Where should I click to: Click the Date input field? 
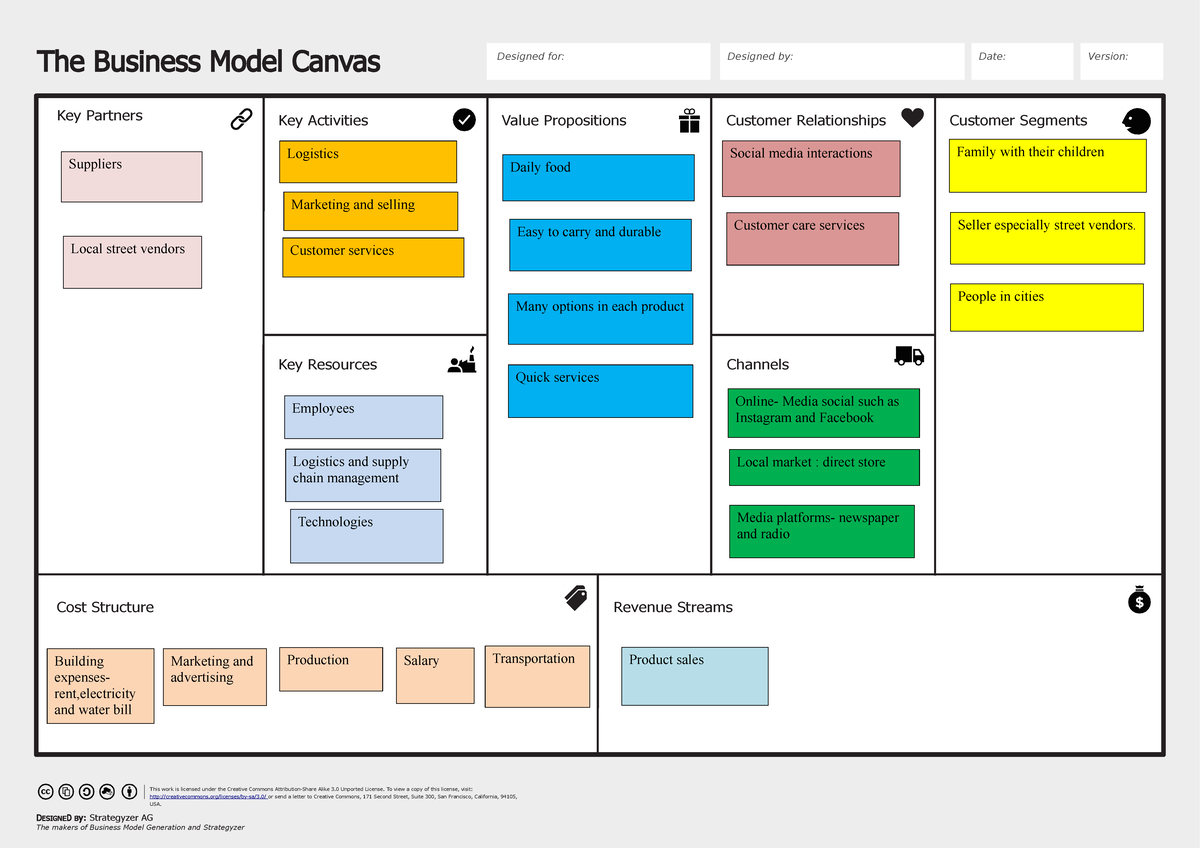(1021, 61)
